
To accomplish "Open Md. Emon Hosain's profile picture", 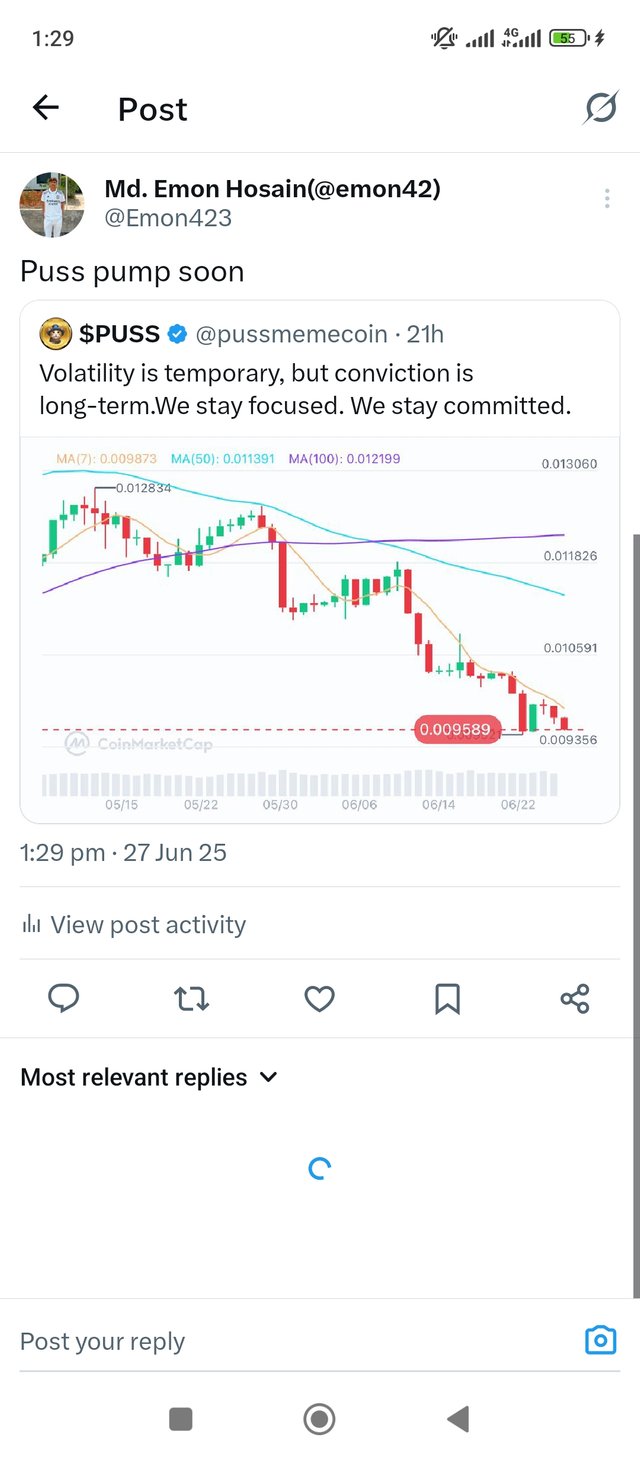I will [x=52, y=204].
